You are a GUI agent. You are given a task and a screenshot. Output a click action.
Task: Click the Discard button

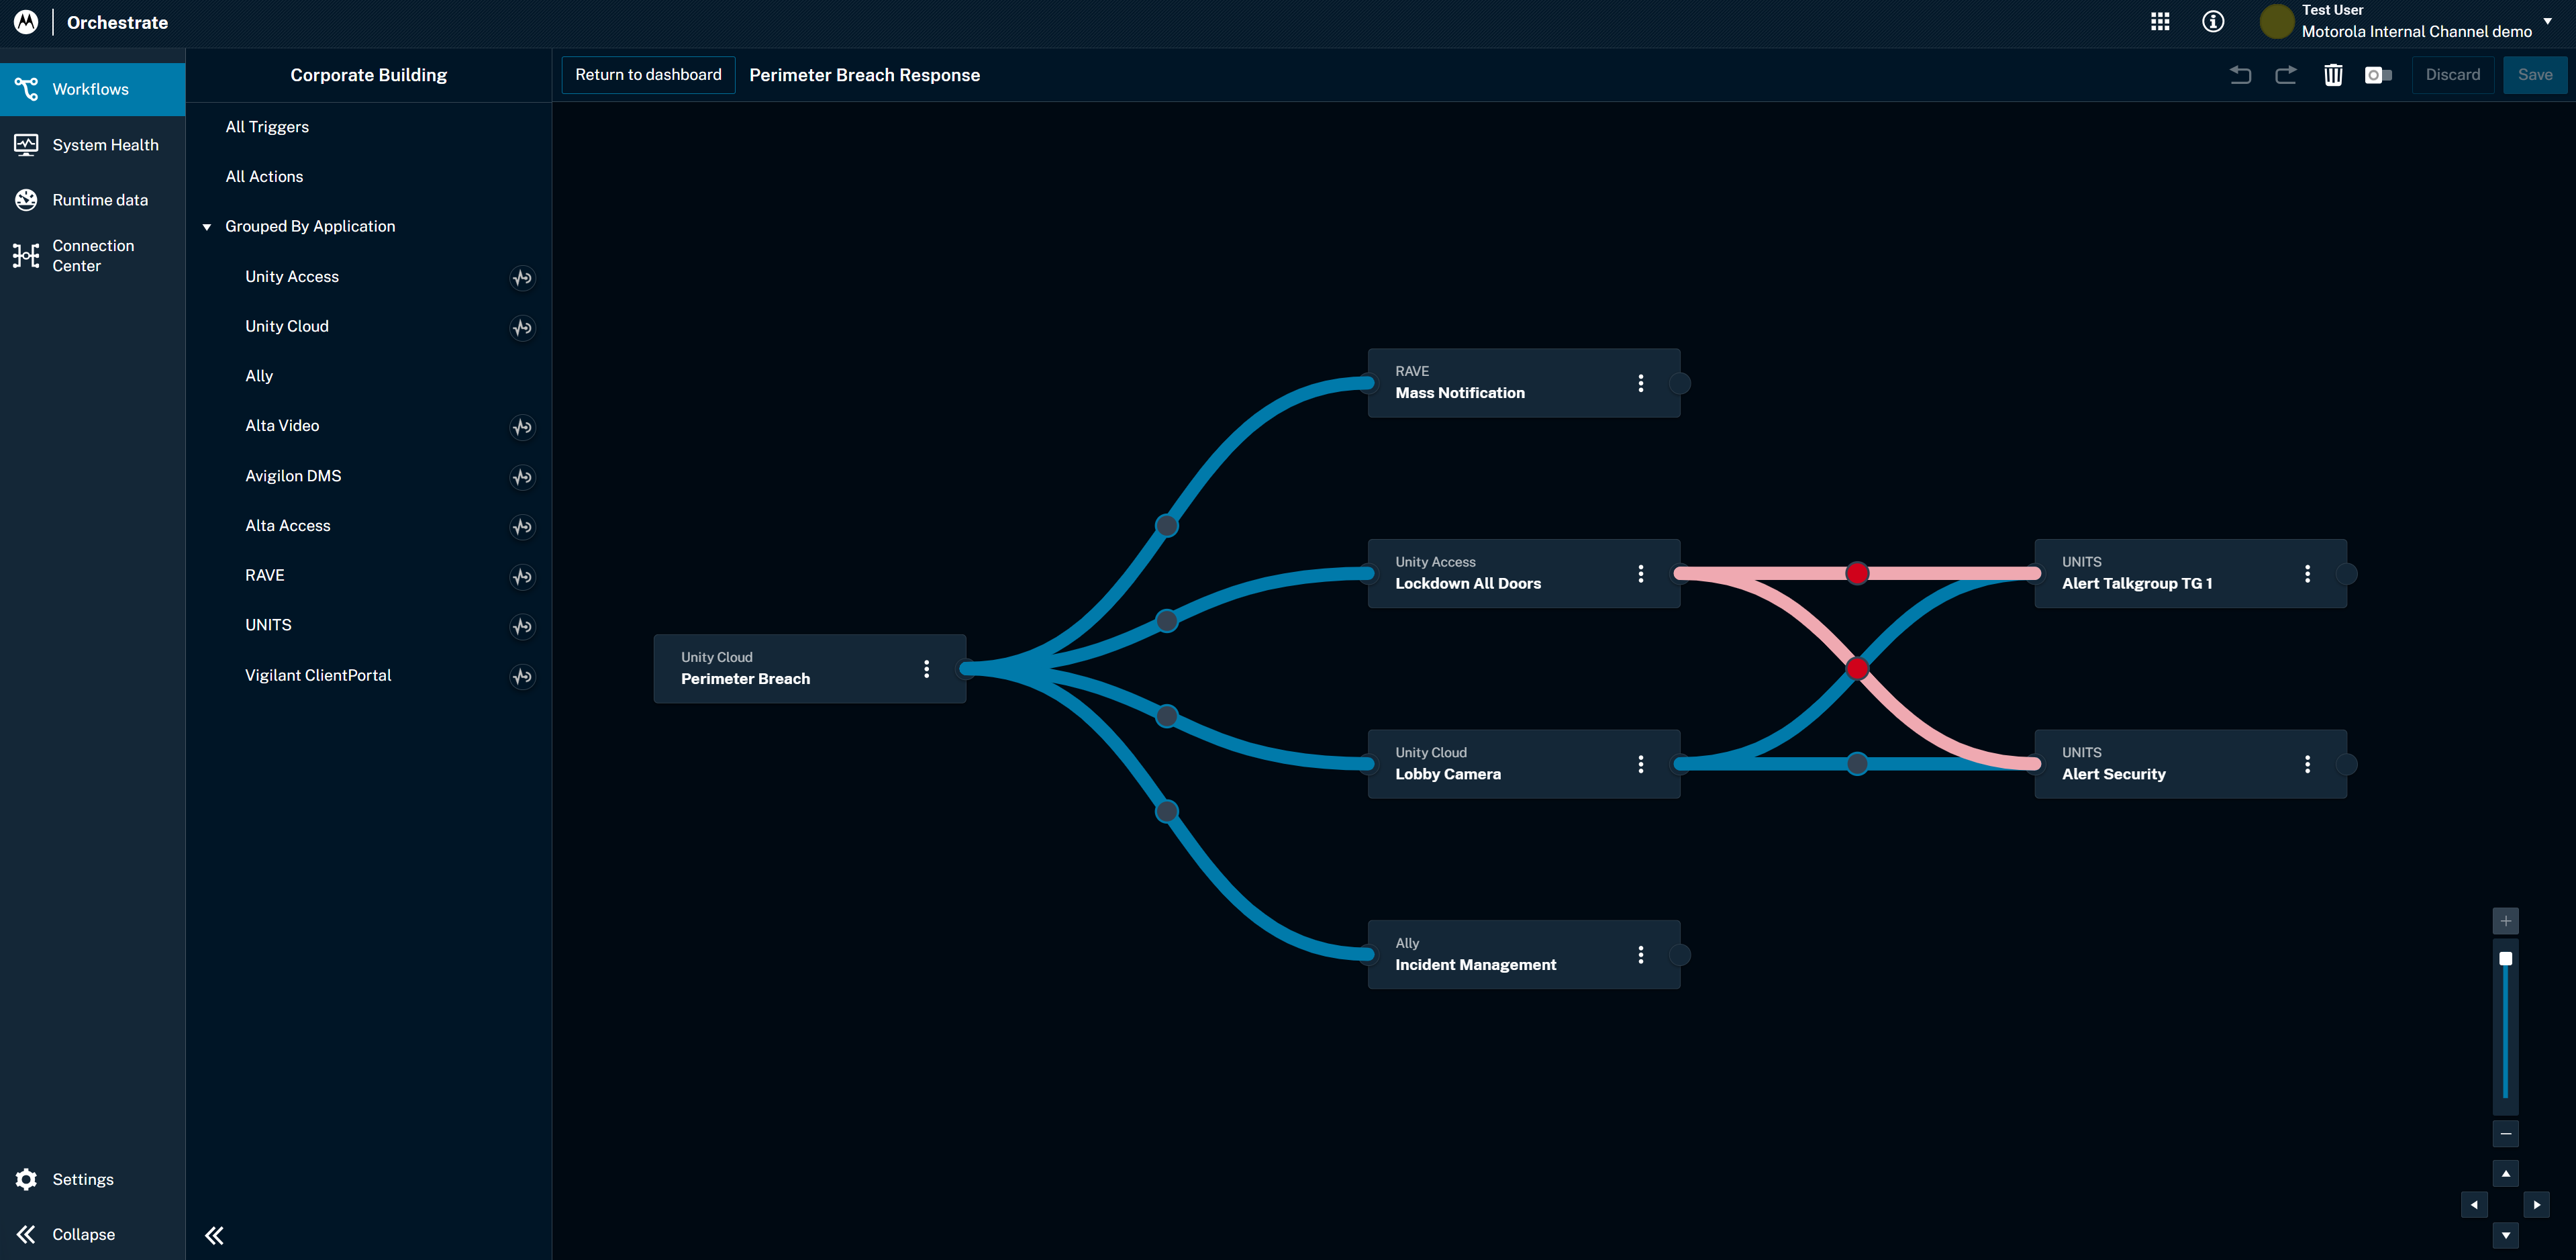pyautogui.click(x=2452, y=75)
